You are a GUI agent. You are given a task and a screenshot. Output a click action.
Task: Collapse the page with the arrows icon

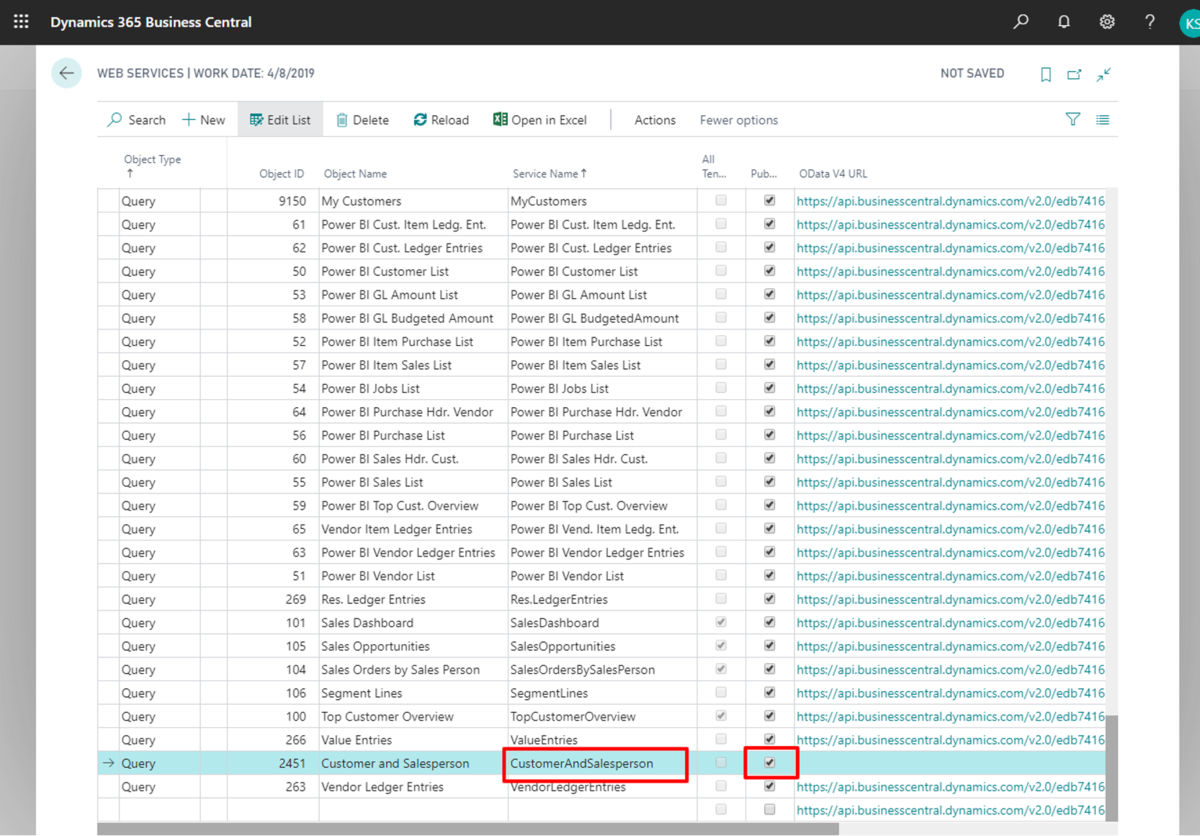point(1104,74)
